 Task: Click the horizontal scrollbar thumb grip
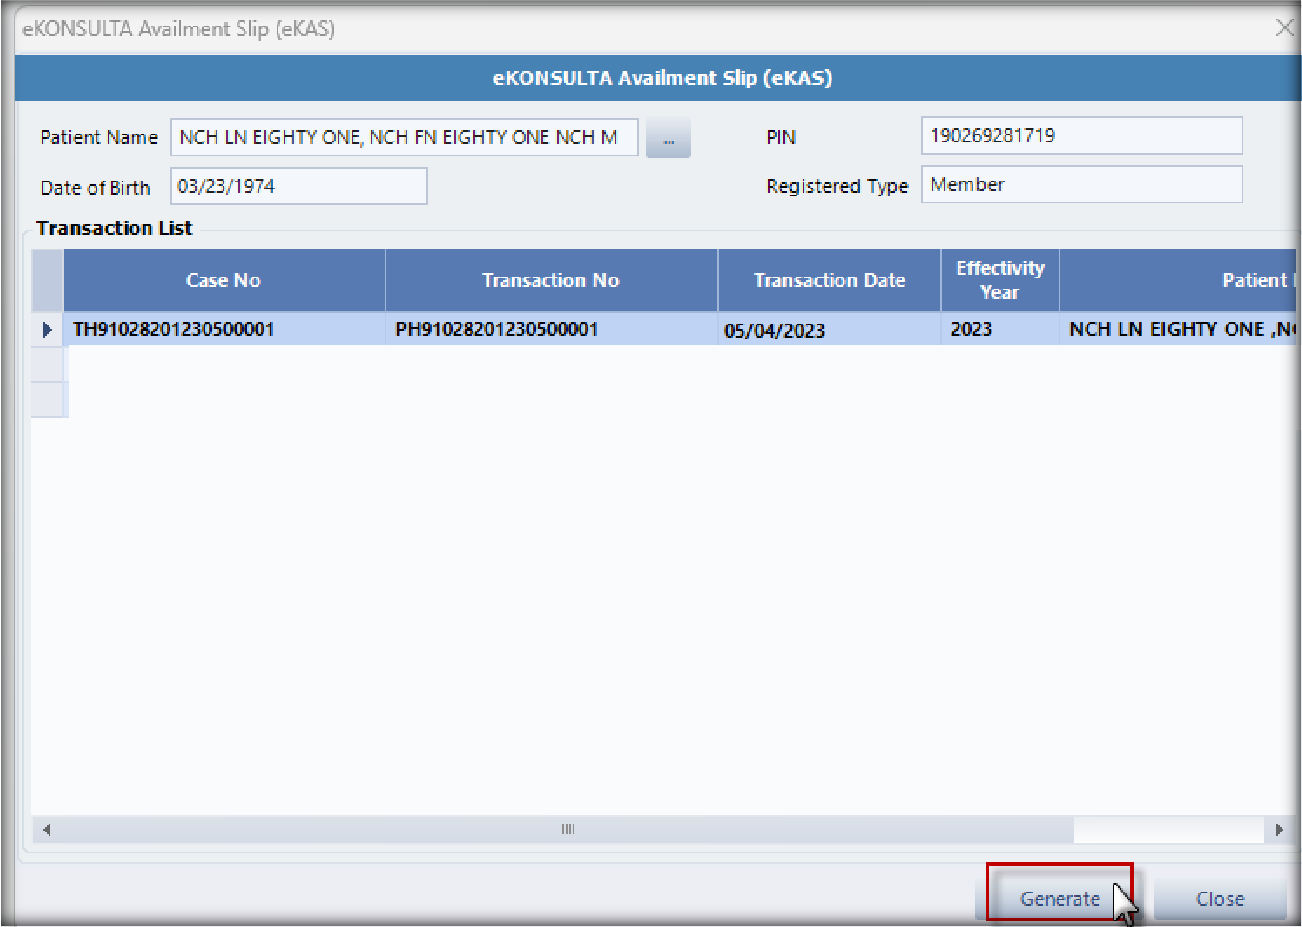[x=567, y=829]
